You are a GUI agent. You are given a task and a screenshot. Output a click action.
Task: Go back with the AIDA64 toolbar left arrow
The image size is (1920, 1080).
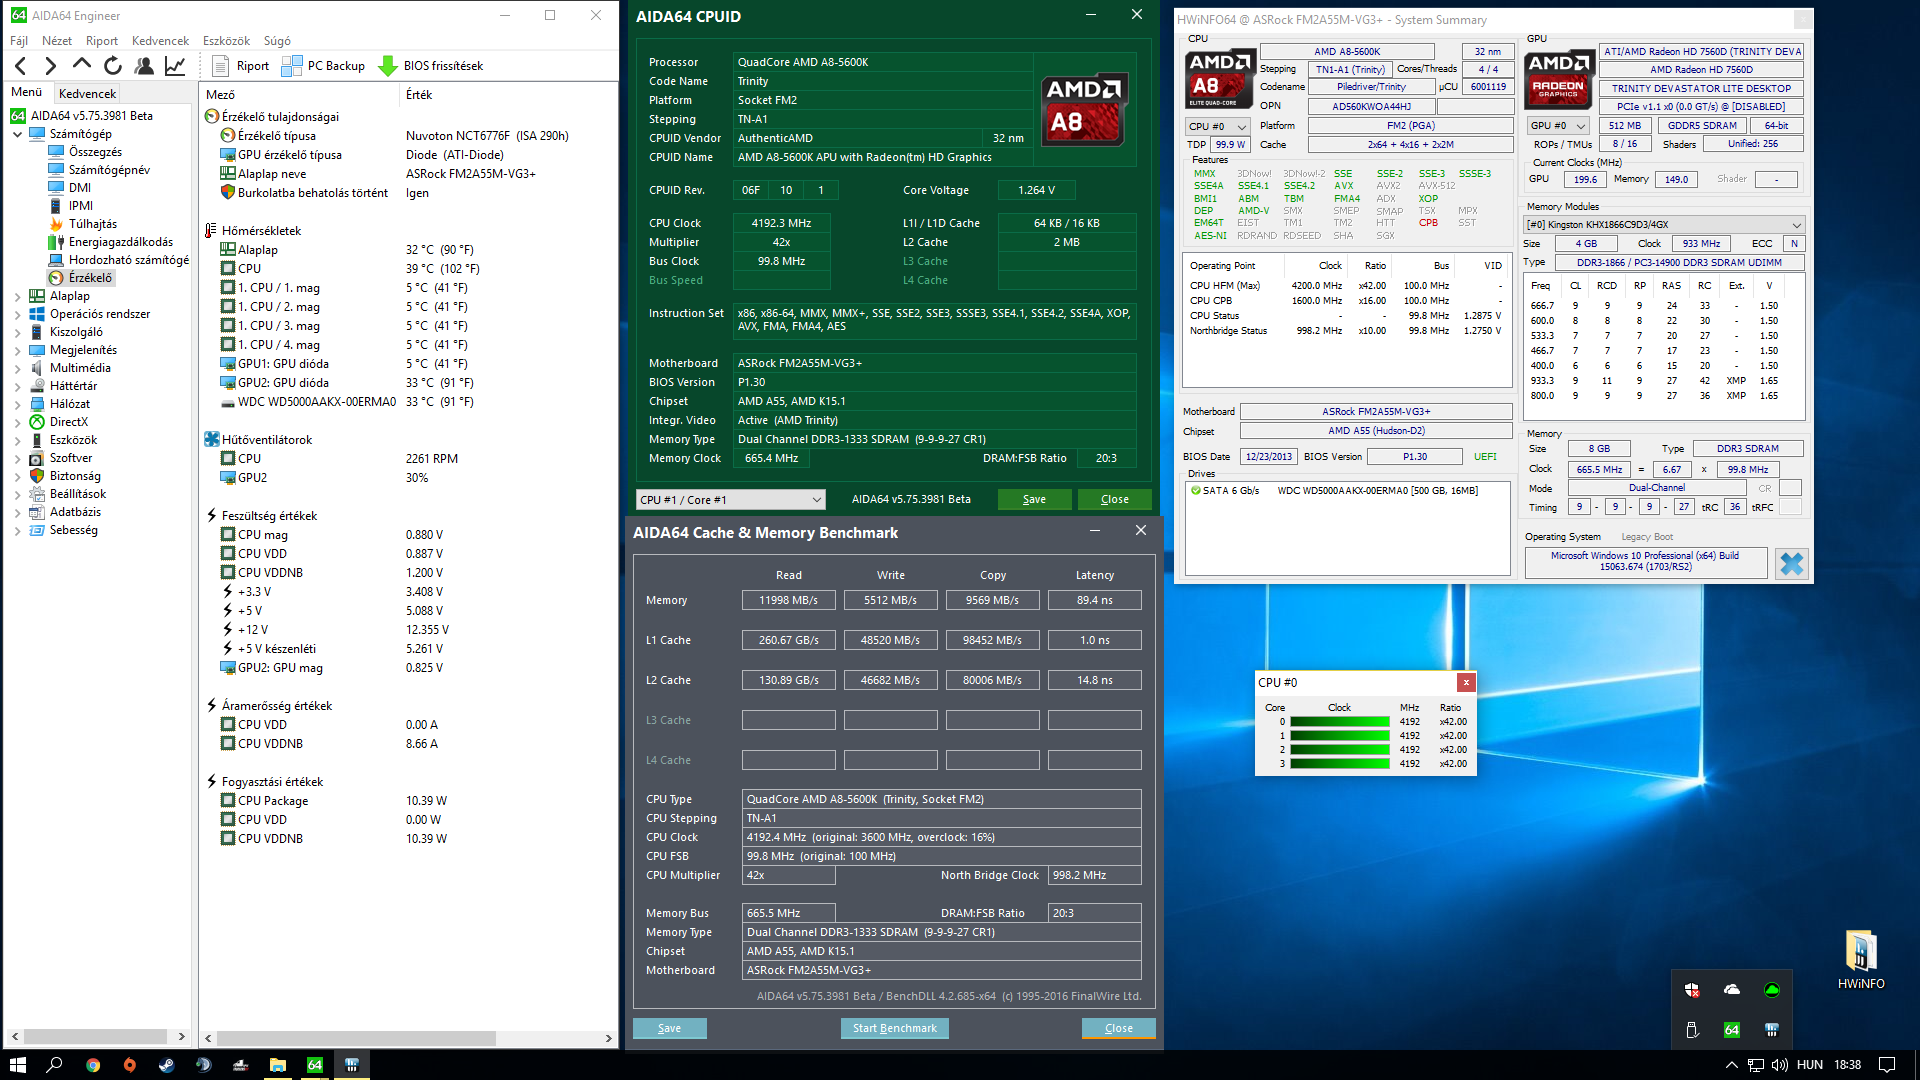[x=21, y=66]
